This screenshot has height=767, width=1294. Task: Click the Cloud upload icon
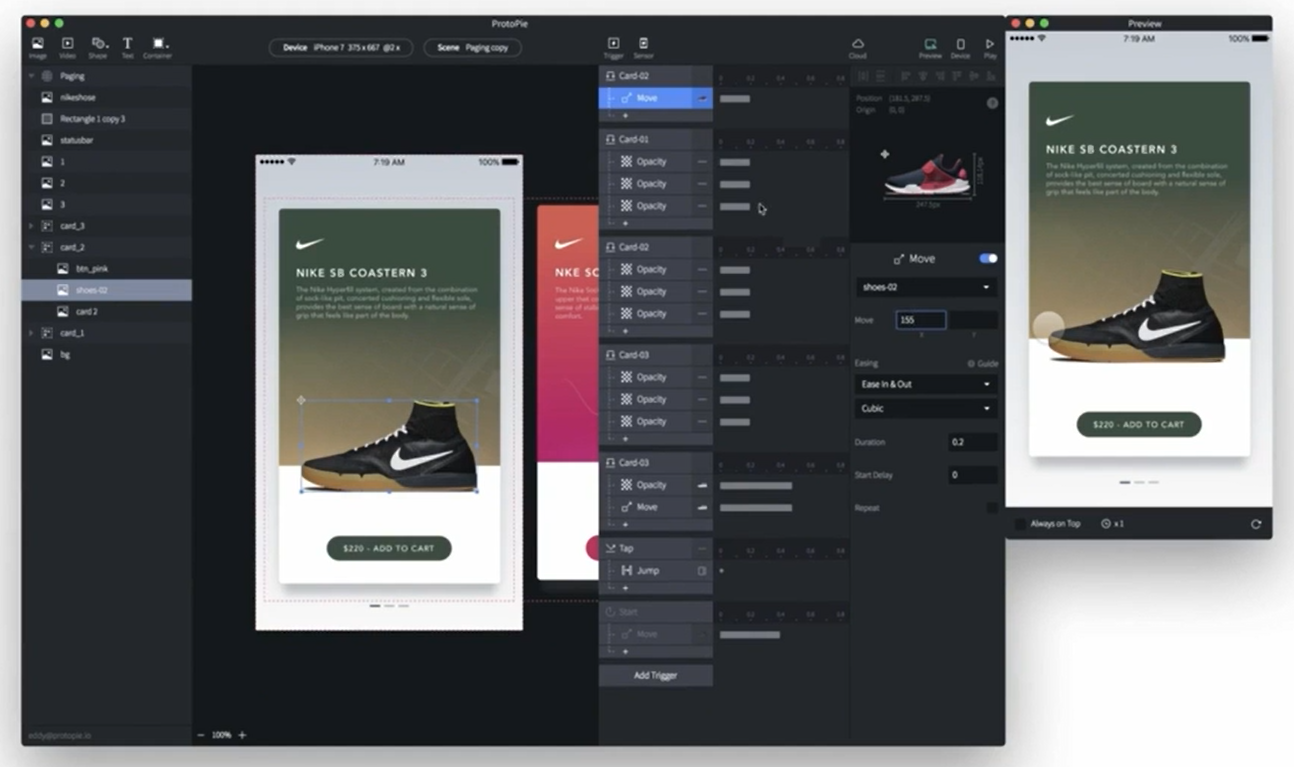pos(858,46)
